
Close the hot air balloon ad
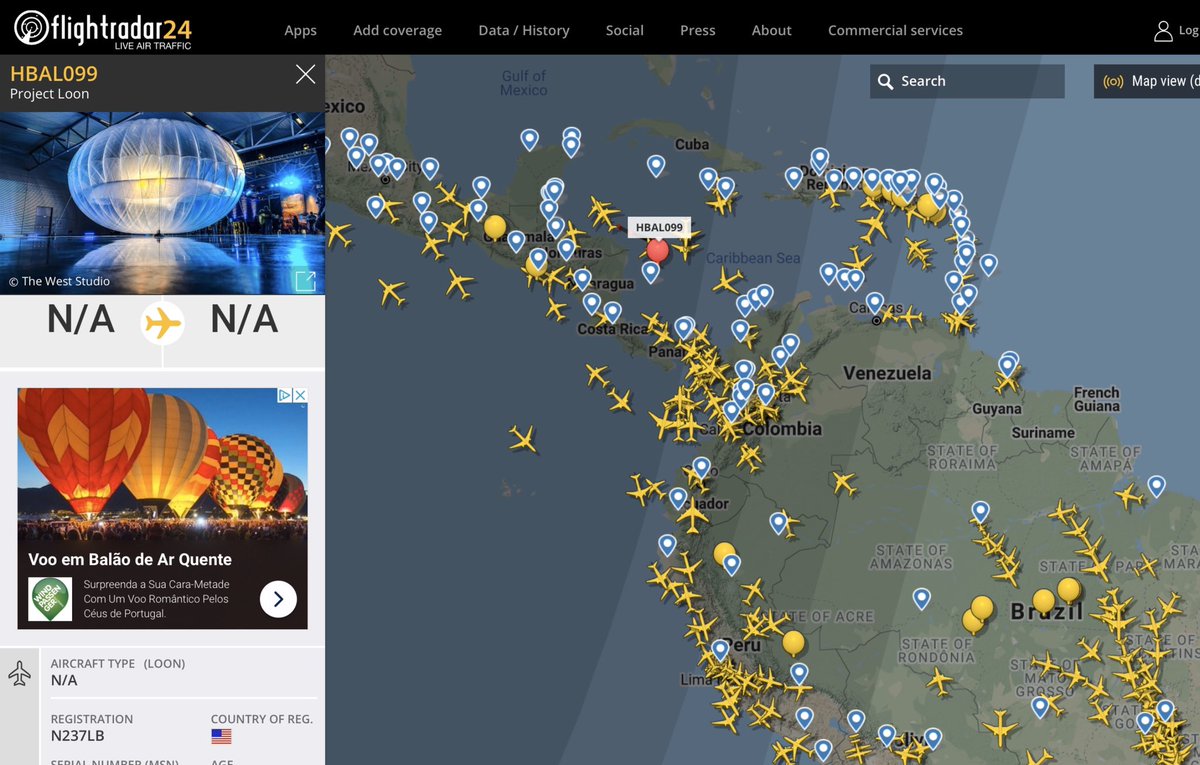299,396
